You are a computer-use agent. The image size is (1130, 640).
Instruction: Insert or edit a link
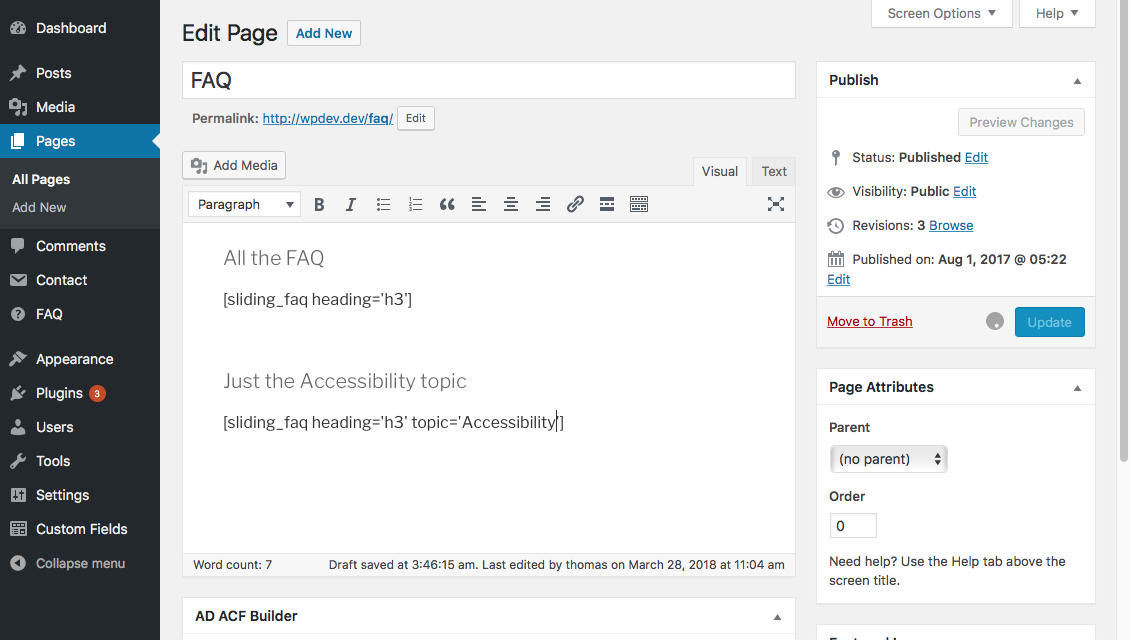(575, 205)
